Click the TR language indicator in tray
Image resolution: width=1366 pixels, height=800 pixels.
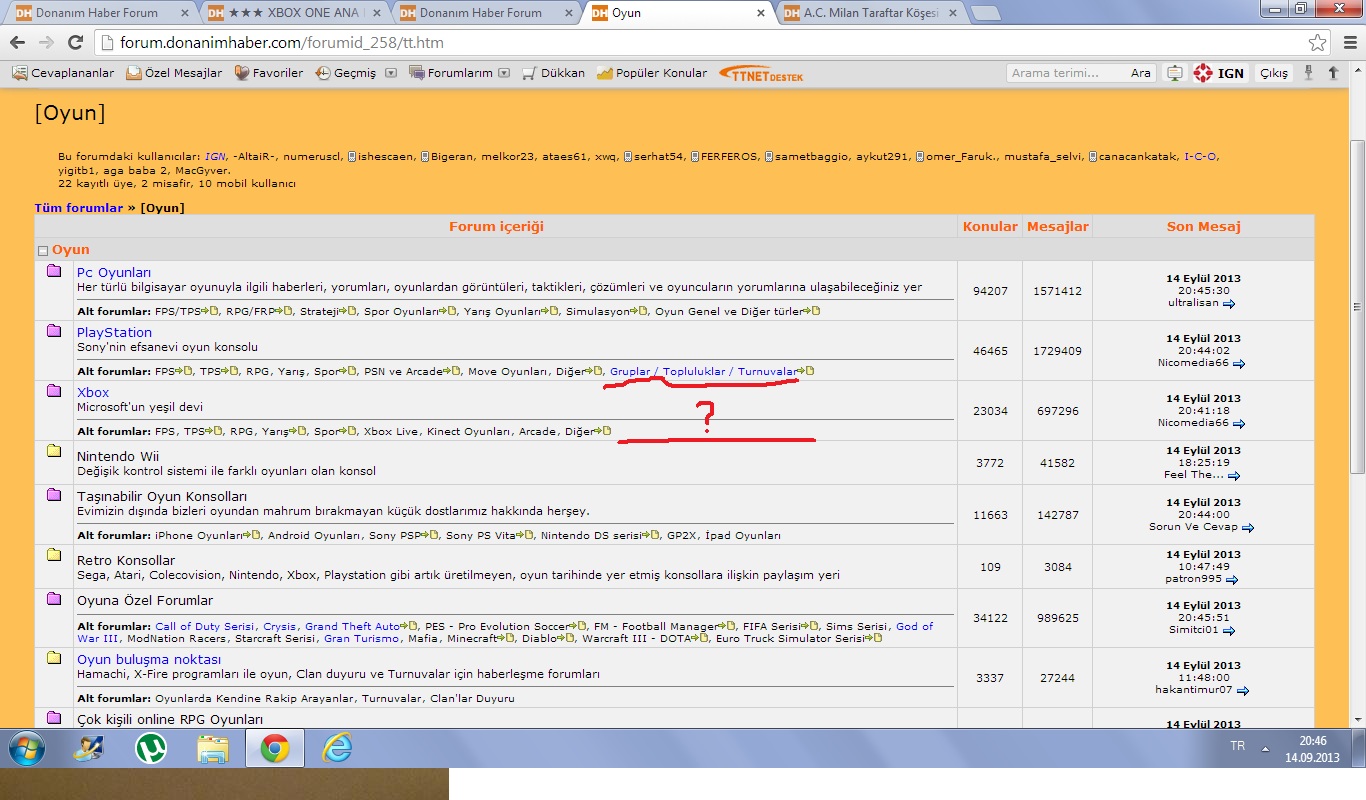[x=1237, y=747]
